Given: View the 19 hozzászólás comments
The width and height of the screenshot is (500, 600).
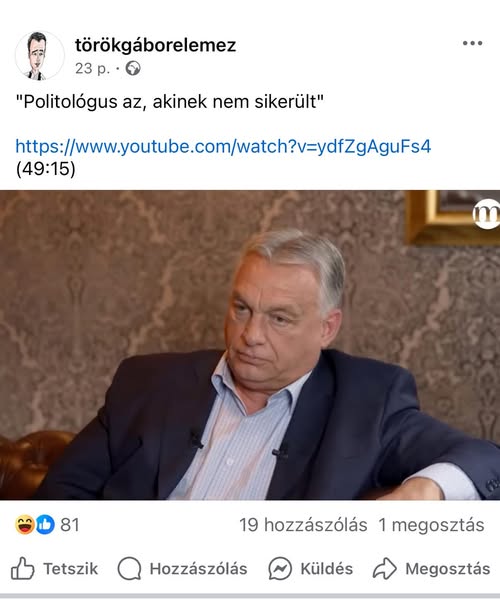Looking at the screenshot, I should pyautogui.click(x=303, y=525).
